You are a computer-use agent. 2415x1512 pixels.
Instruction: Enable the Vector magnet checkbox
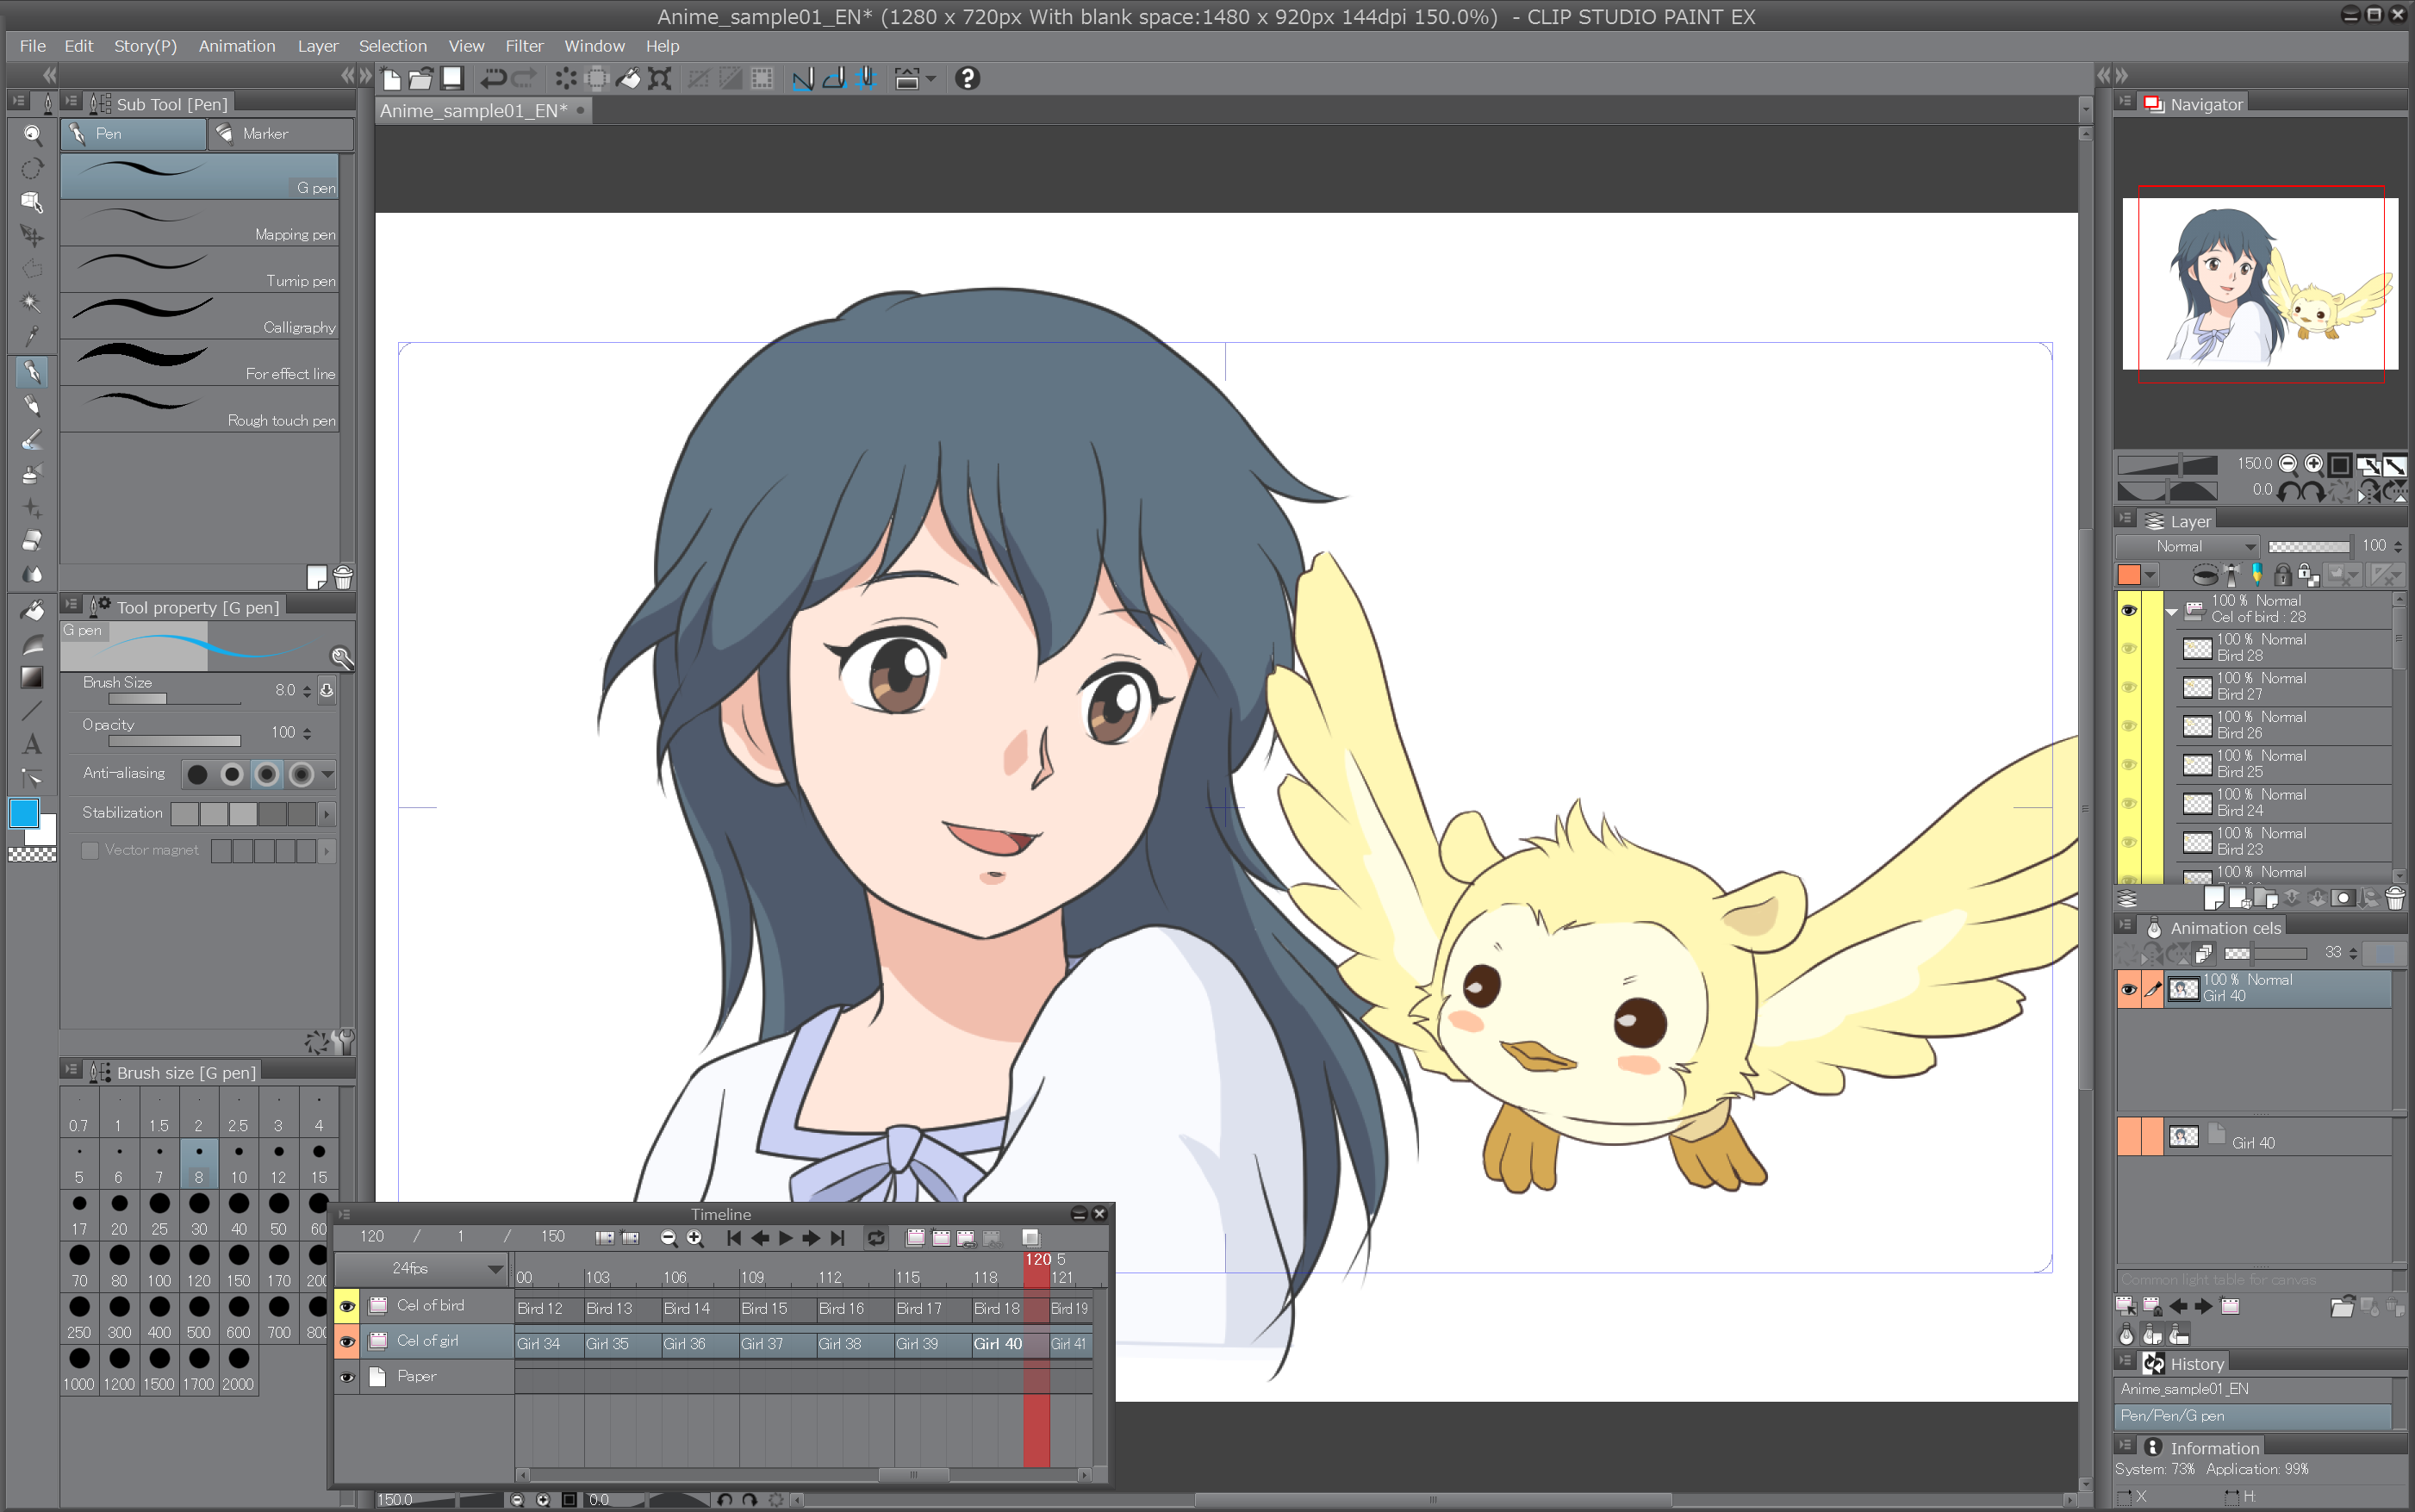coord(90,850)
